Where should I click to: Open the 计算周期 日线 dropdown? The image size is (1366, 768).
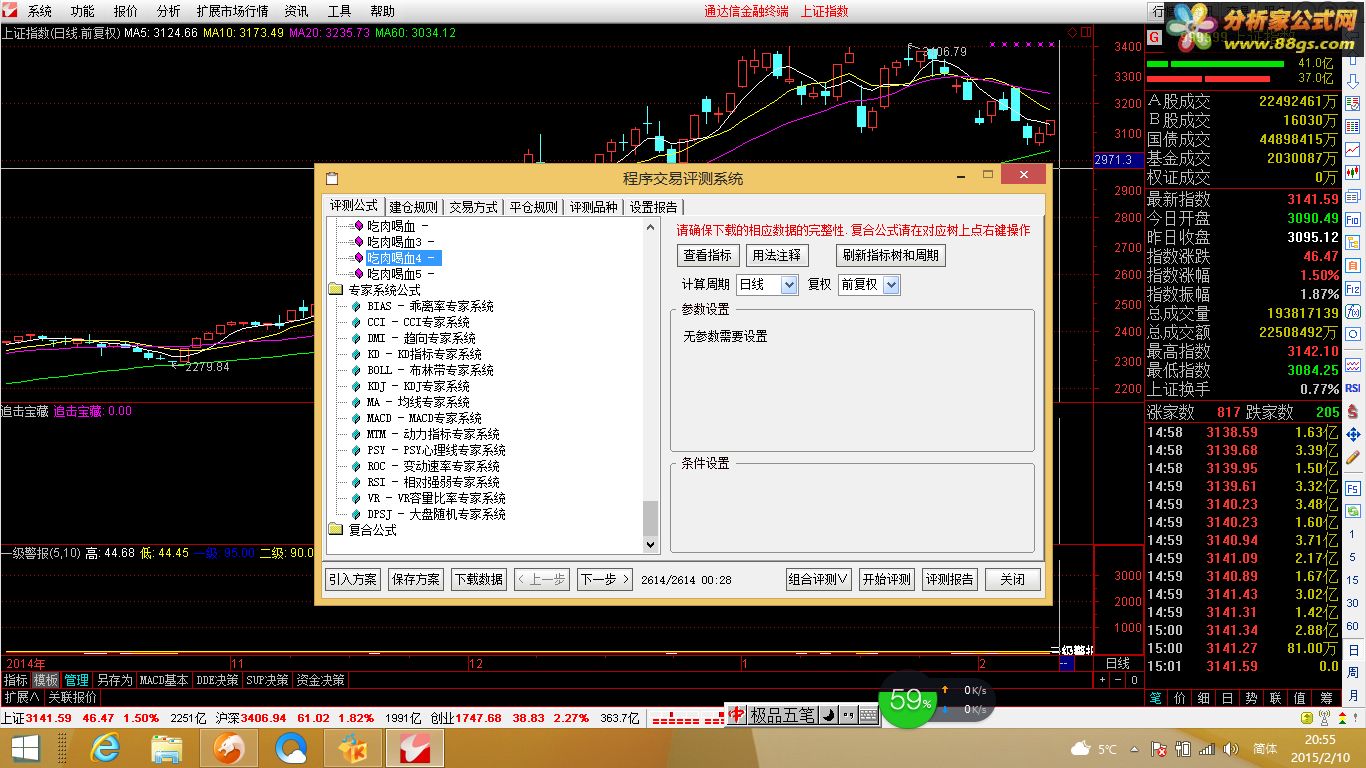(767, 285)
